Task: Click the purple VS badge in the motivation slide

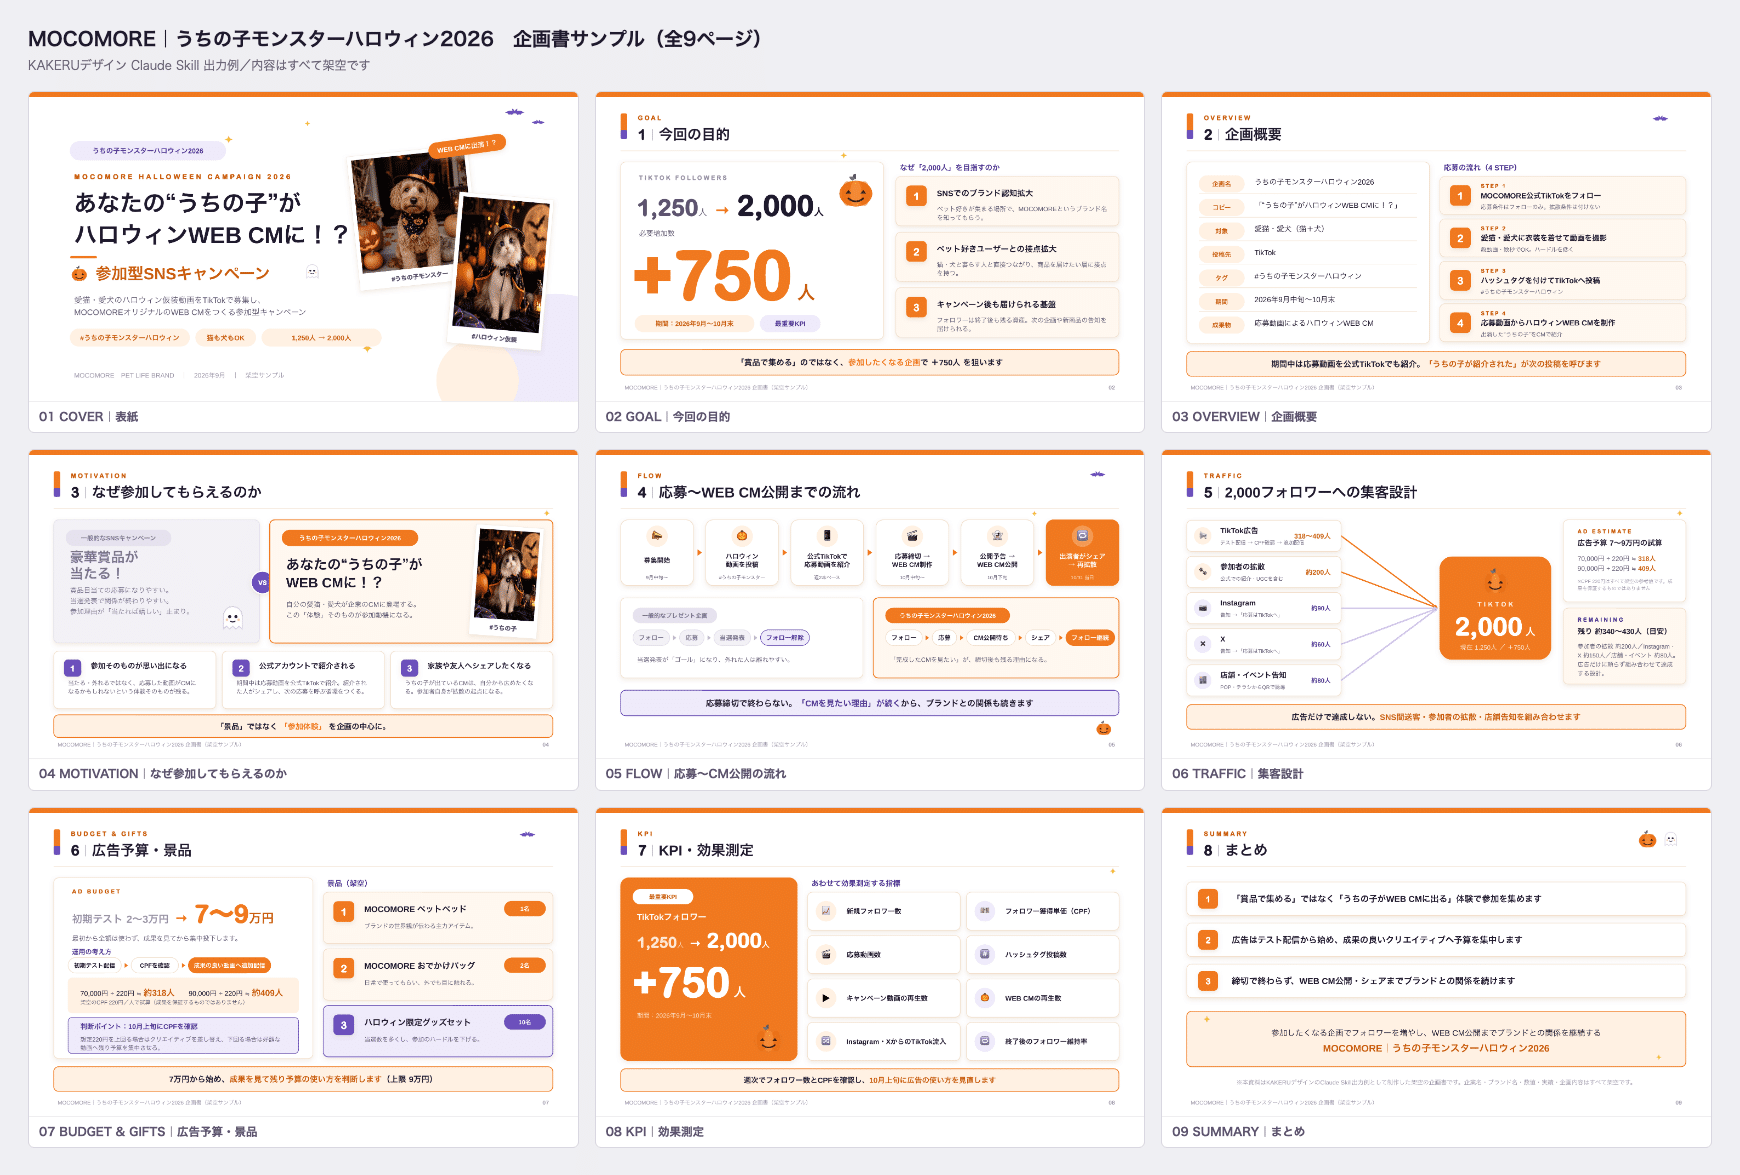Action: point(262,582)
